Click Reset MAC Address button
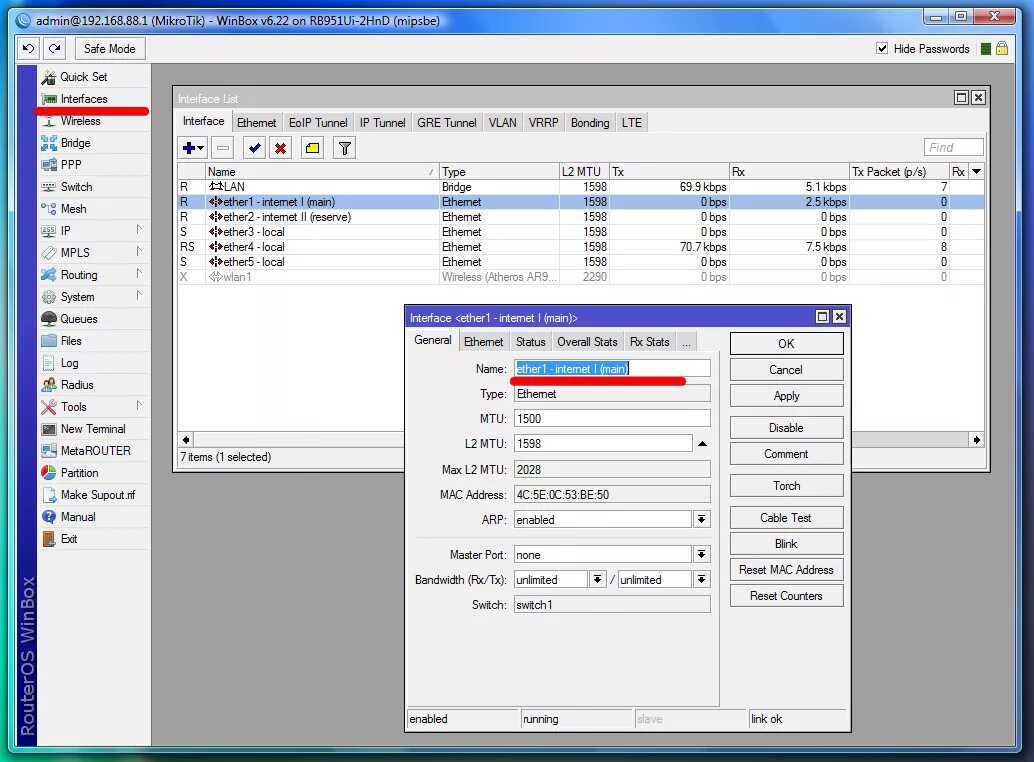Viewport: 1034px width, 762px height. click(x=786, y=570)
